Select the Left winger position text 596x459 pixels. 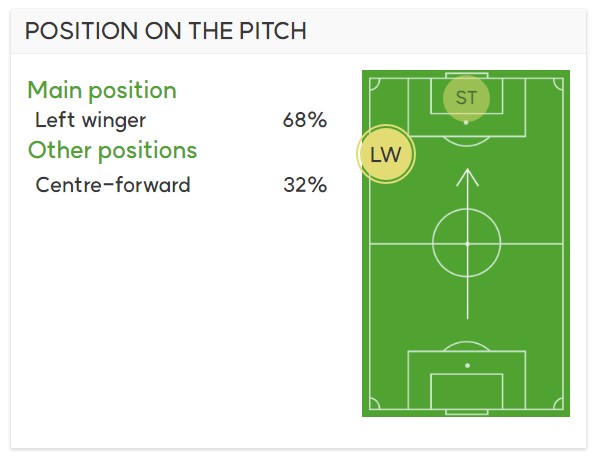click(x=90, y=120)
